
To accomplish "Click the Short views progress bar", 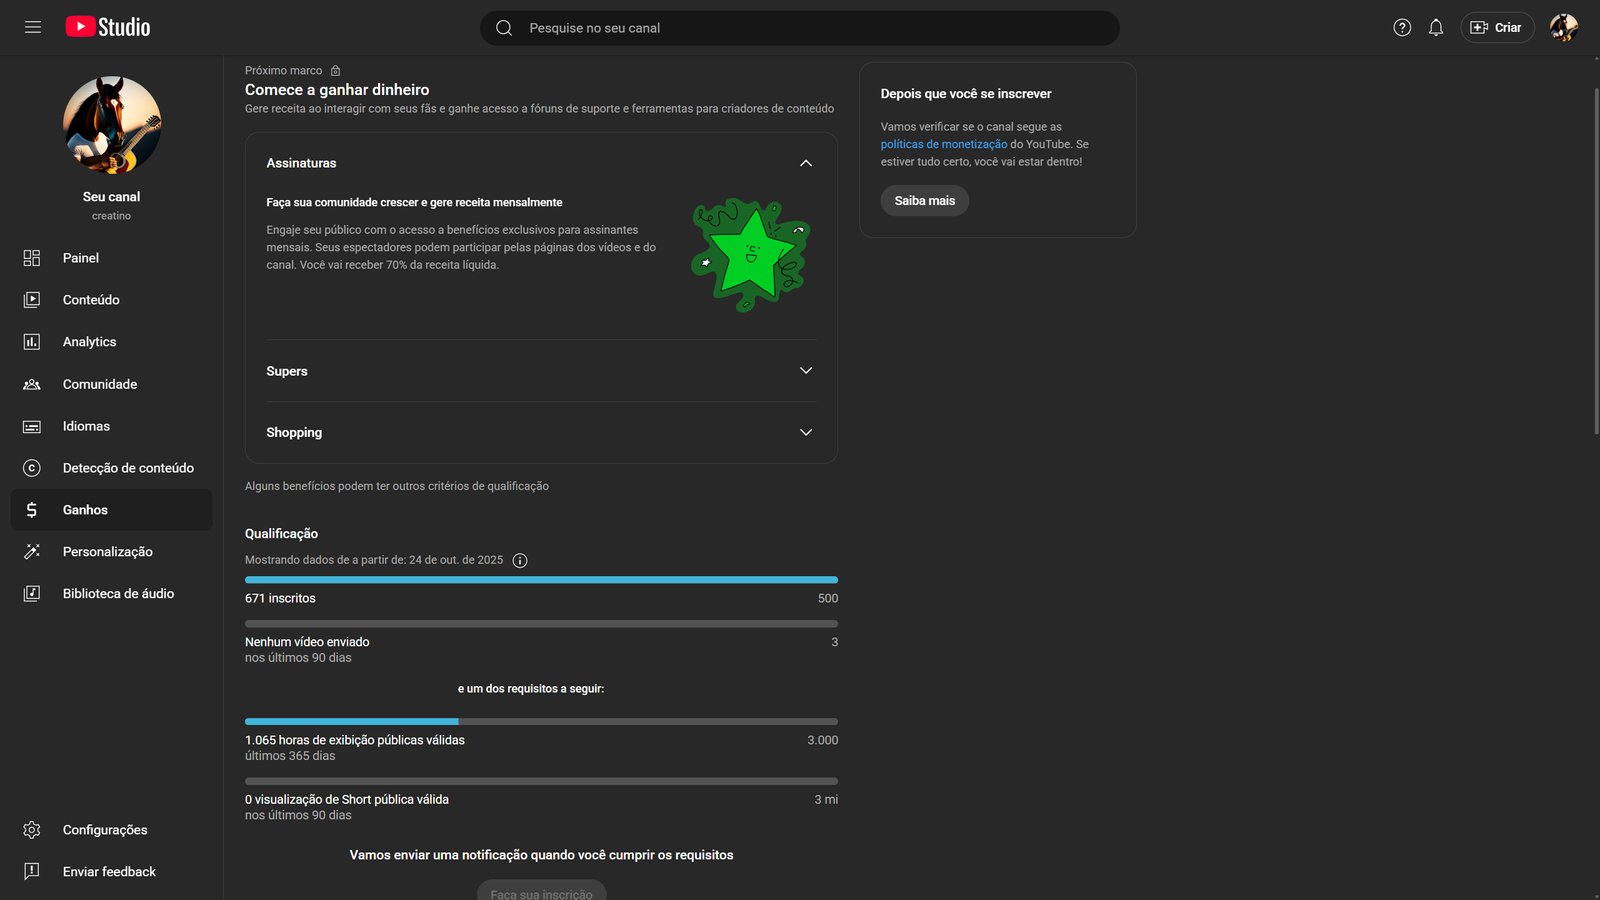I will click(541, 781).
